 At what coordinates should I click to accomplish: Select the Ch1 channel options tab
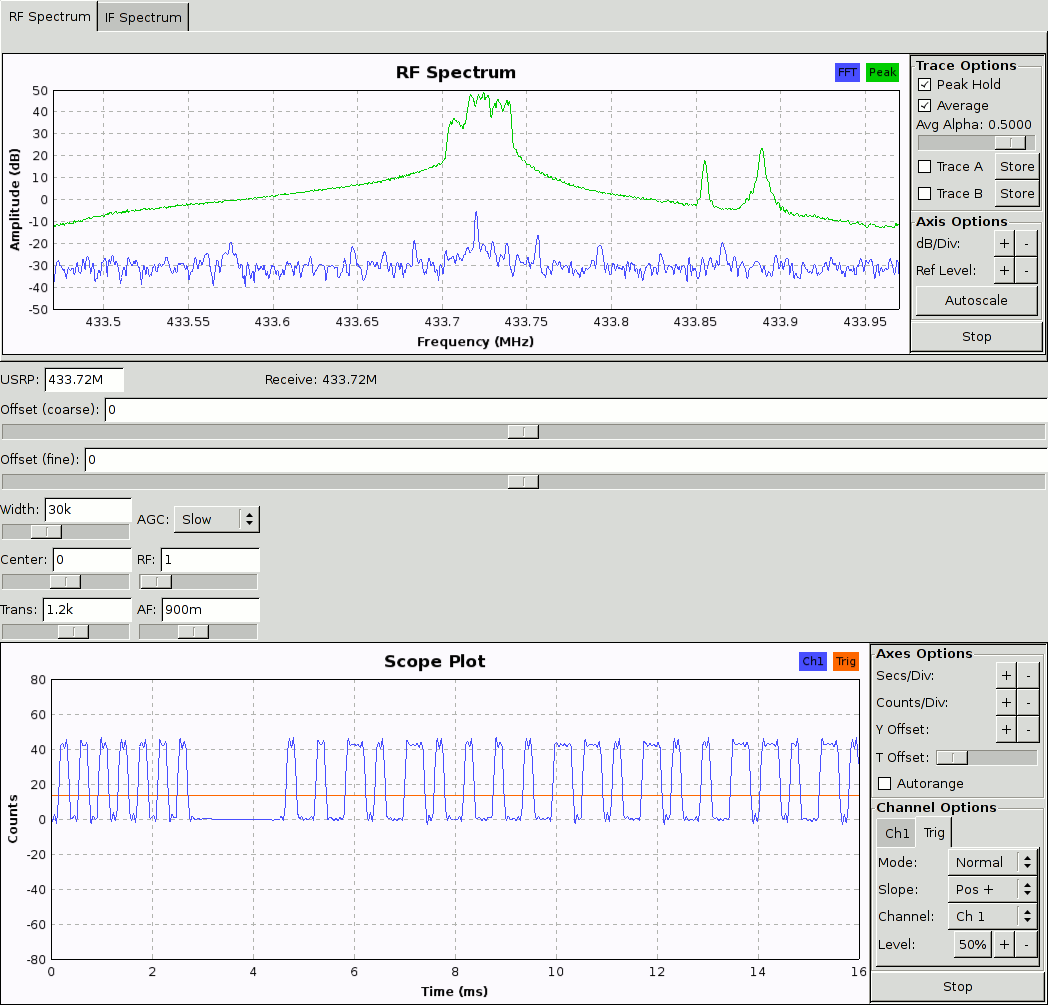pos(897,833)
